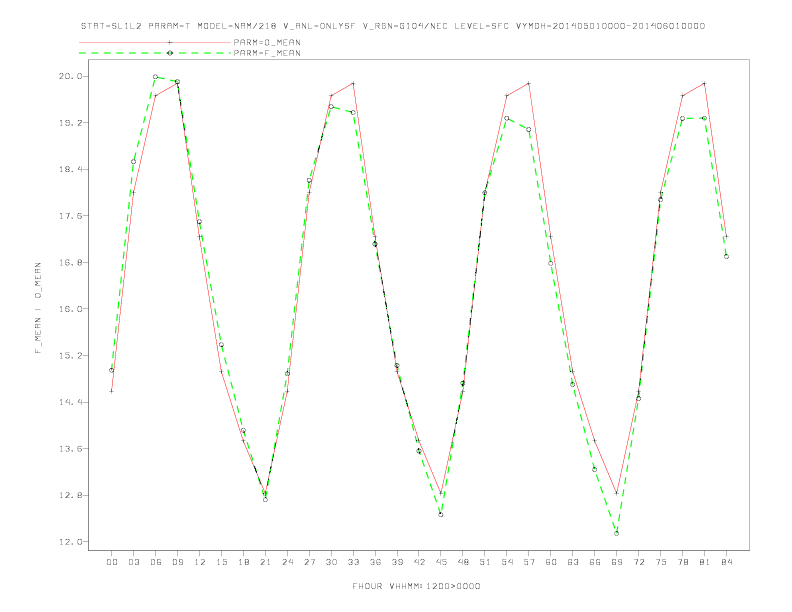Click the plus marker on the red legend line
The width and height of the screenshot is (792, 612).
[x=170, y=42]
